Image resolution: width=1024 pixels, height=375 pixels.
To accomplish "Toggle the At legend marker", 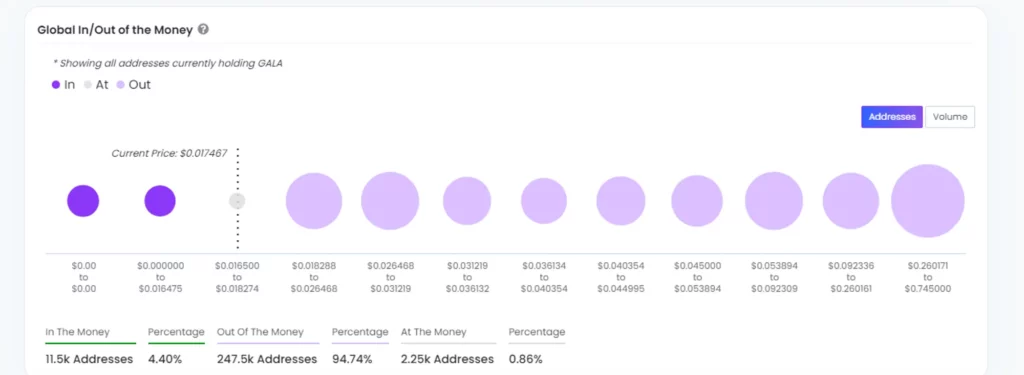I will (x=88, y=84).
